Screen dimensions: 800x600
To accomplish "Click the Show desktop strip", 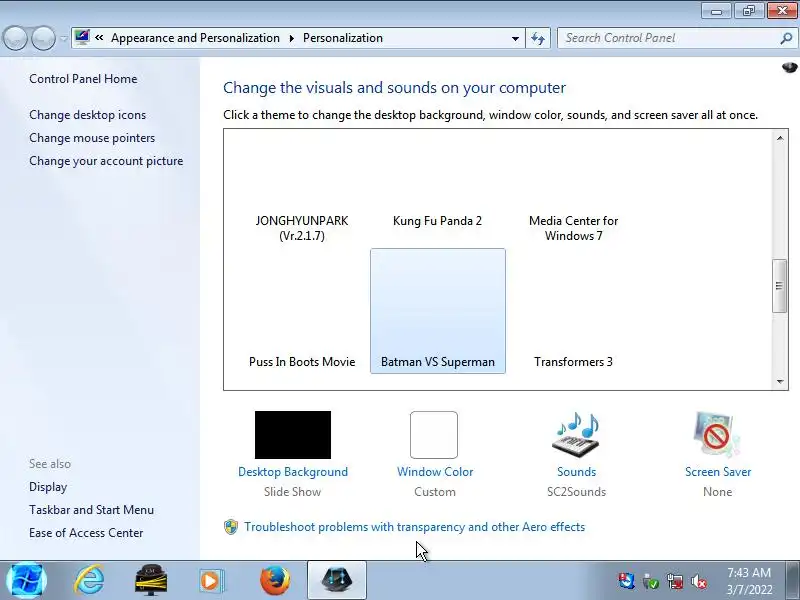I will coord(793,580).
